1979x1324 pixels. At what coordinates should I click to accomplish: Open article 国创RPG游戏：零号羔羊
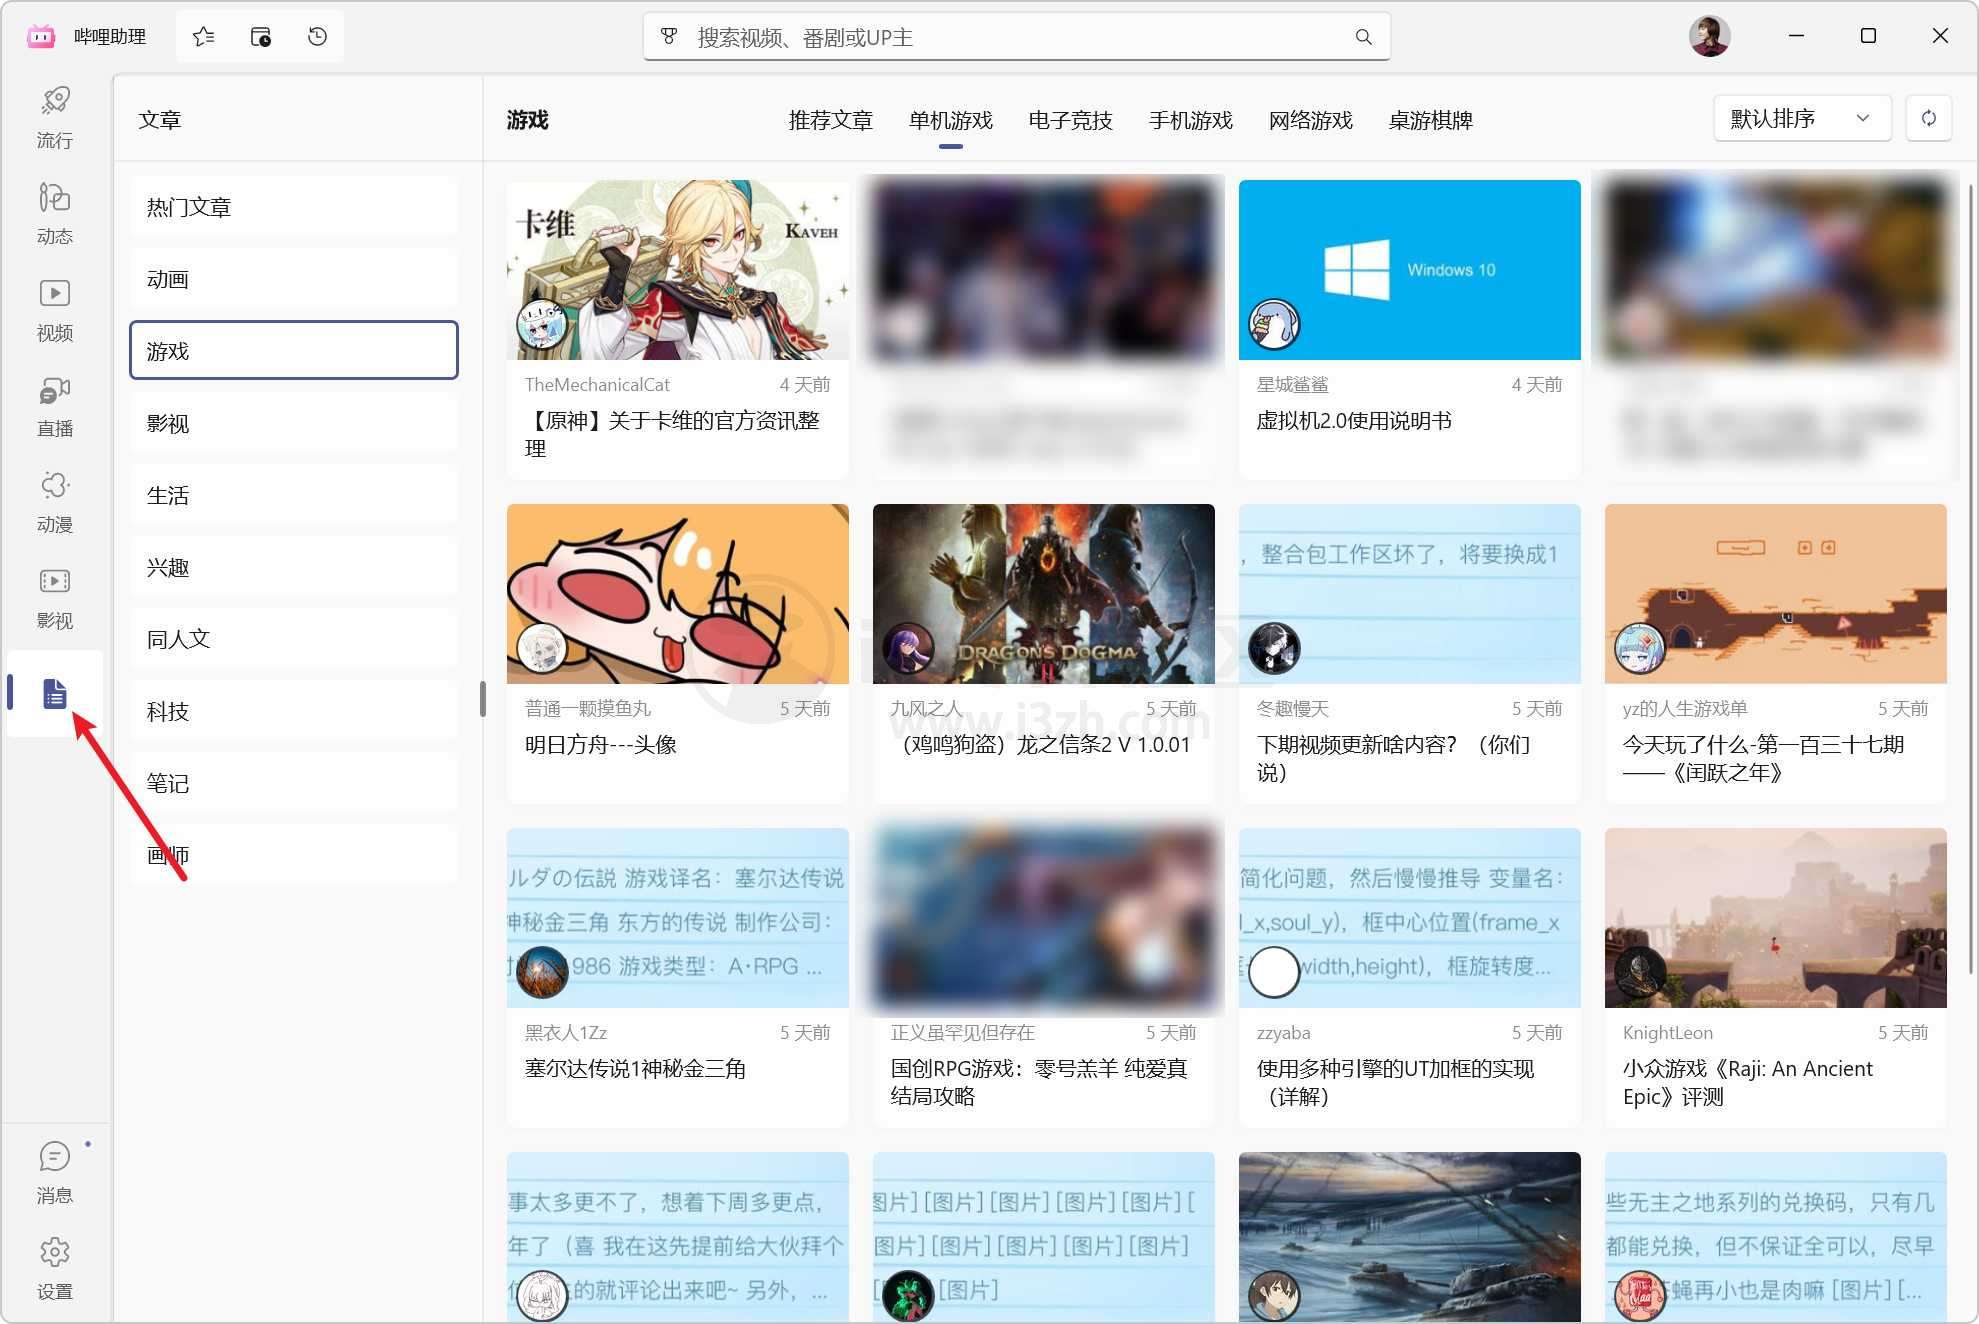coord(1039,1082)
